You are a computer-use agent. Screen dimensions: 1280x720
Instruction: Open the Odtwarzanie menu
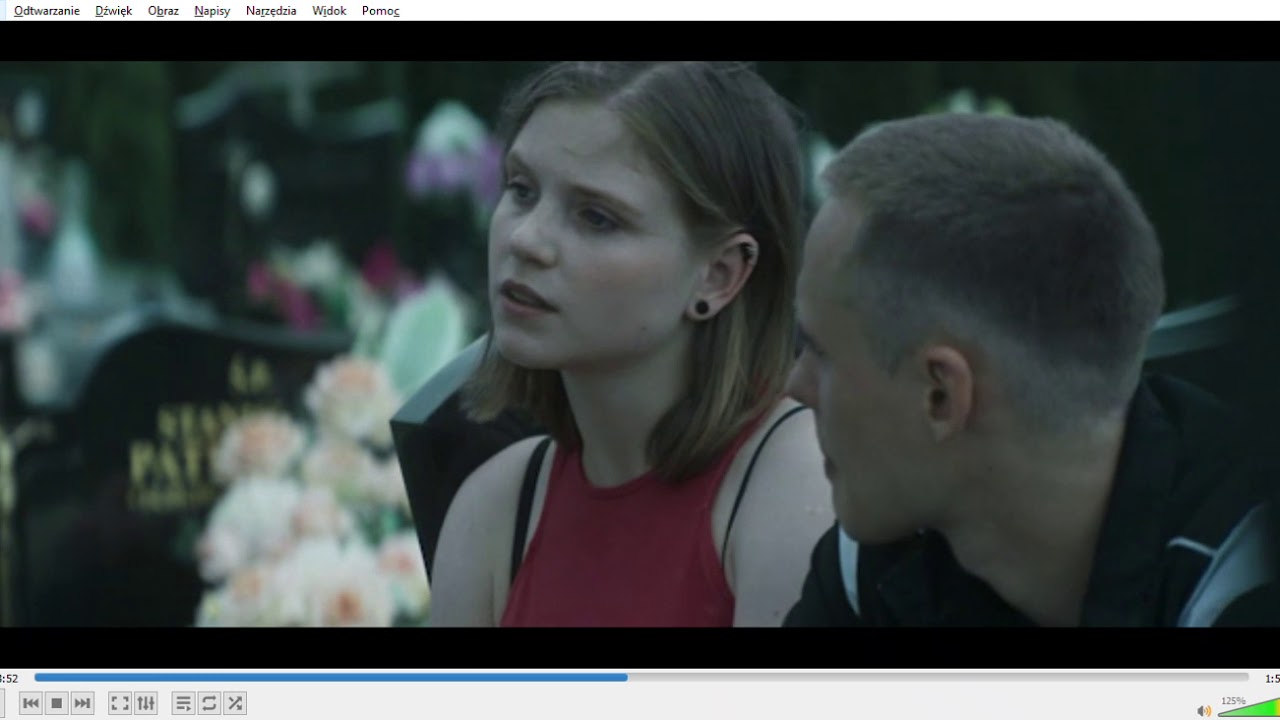point(47,11)
